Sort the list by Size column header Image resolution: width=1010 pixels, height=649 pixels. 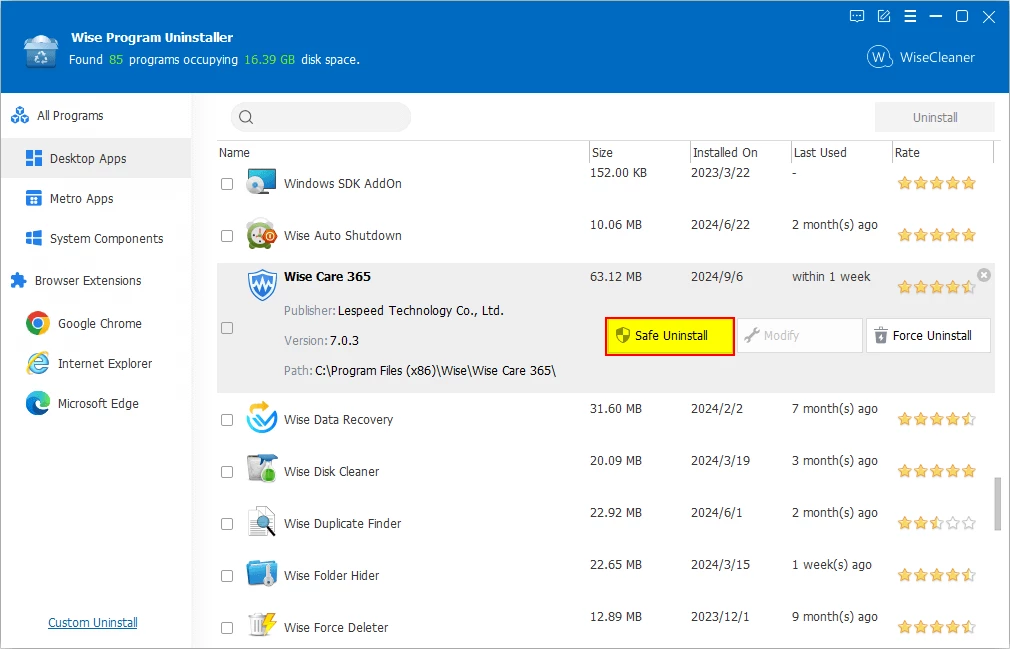(x=602, y=153)
